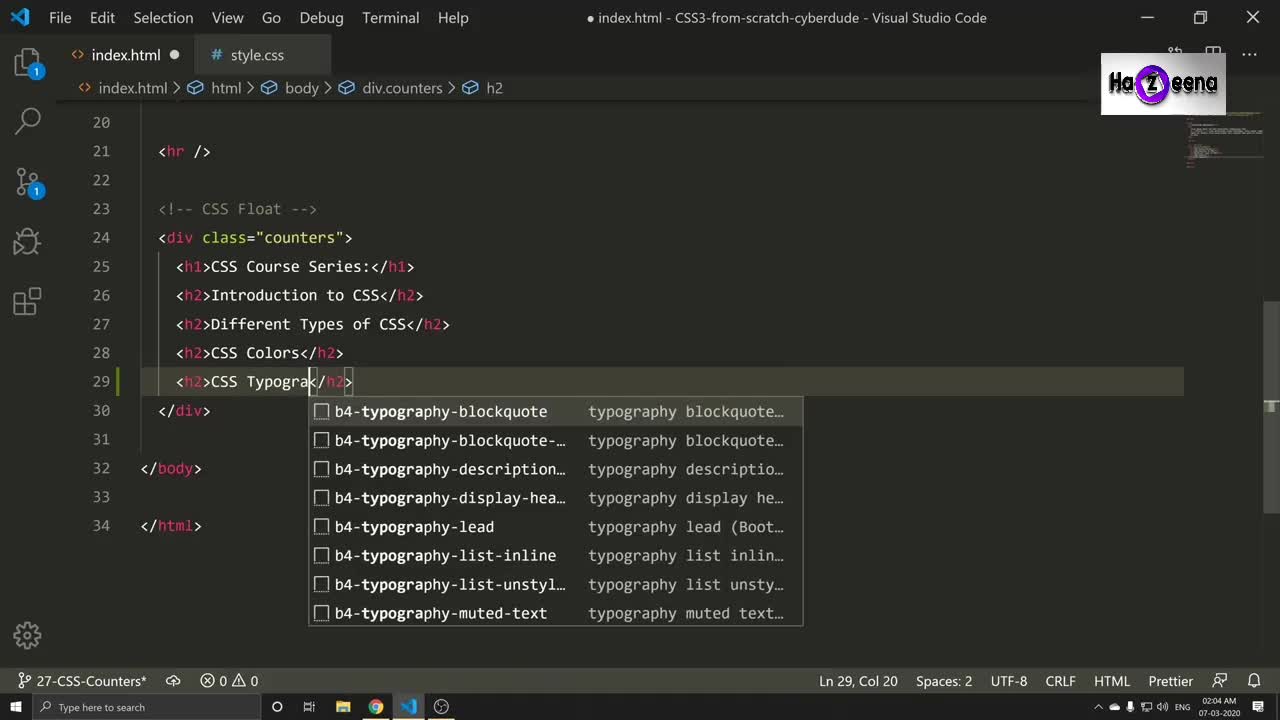
Task: Select b4-typography-display-hea… suggestion
Action: [555, 498]
